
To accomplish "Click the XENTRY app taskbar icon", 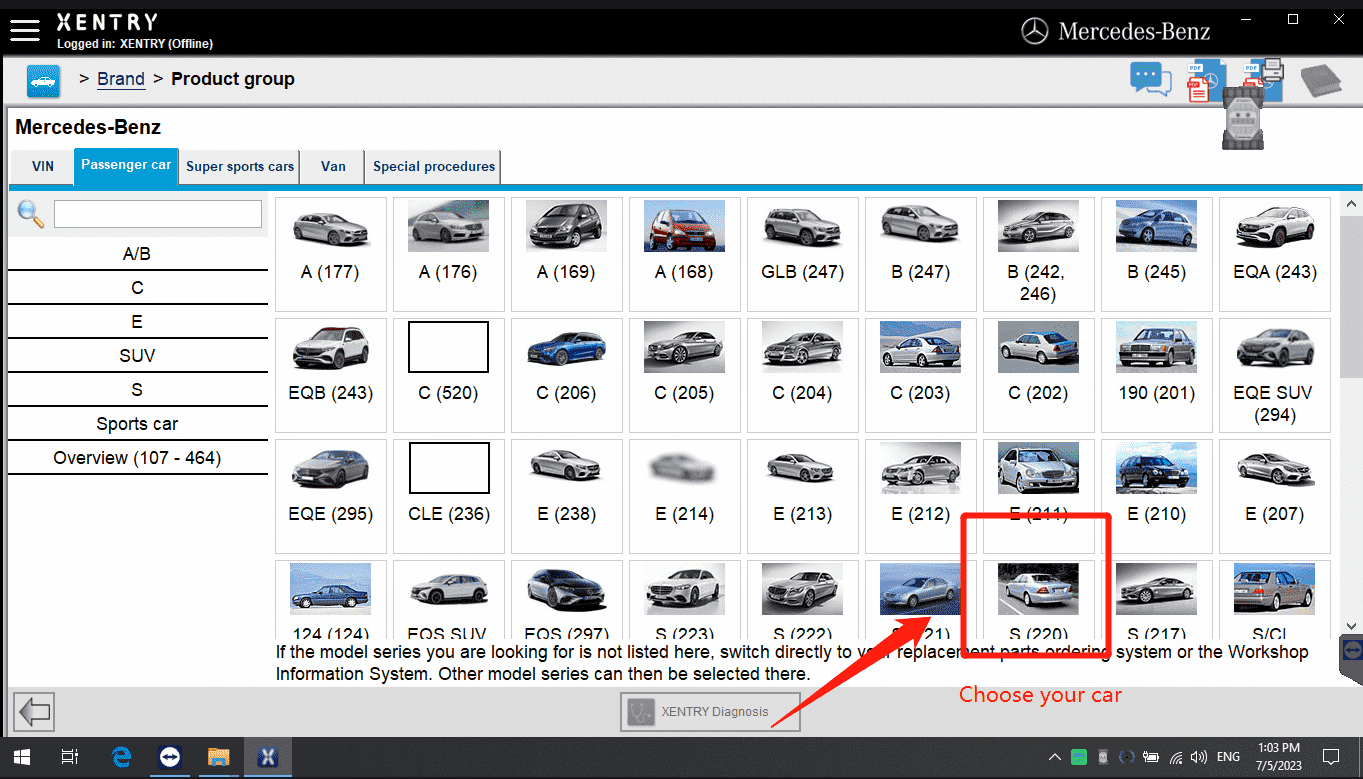I will pos(267,758).
